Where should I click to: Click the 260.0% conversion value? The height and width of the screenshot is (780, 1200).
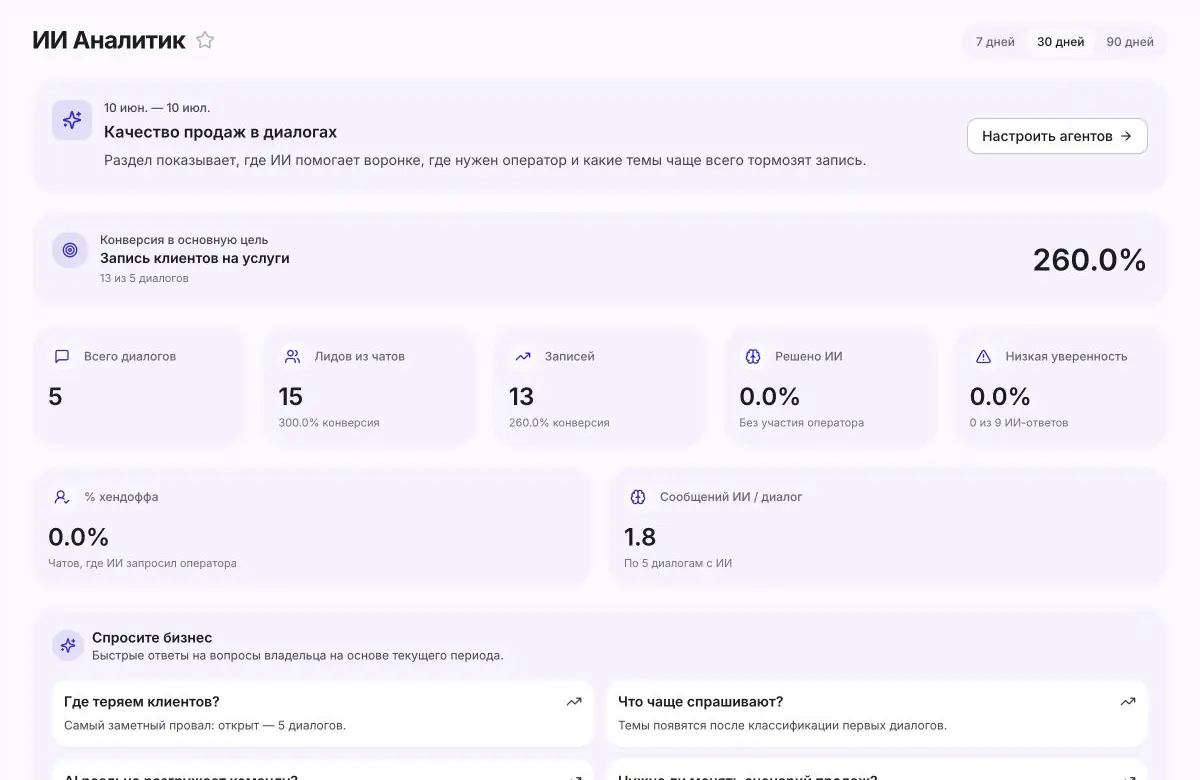coord(1089,260)
